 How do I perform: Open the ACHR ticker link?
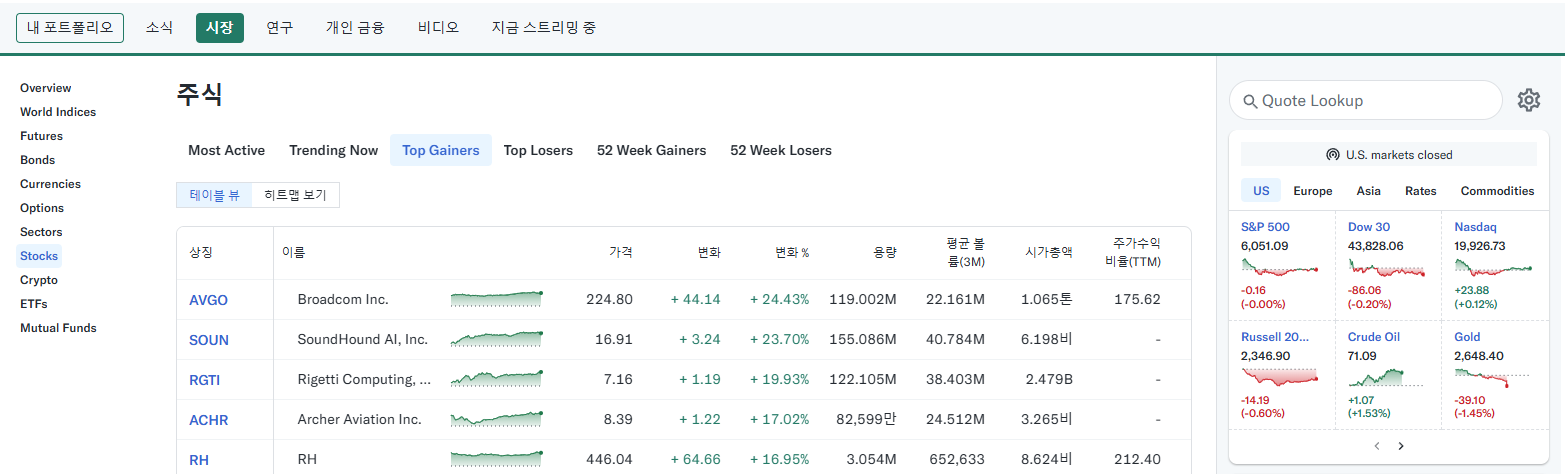coord(209,420)
